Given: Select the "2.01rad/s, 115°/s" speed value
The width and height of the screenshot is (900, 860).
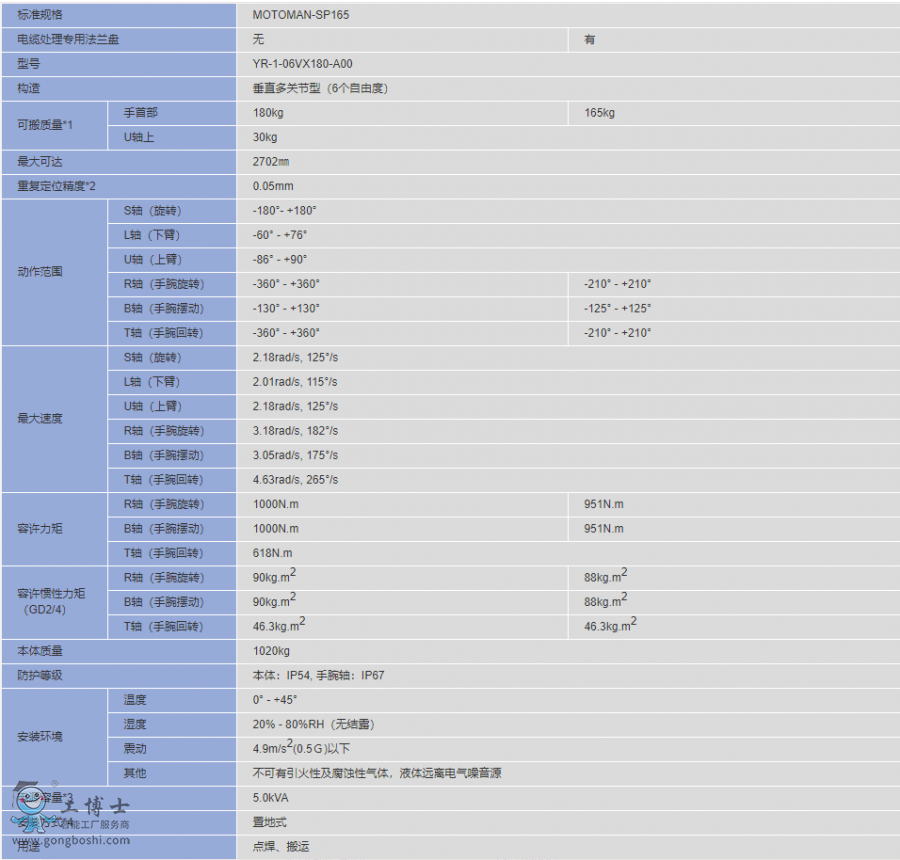Looking at the screenshot, I should pos(295,382).
